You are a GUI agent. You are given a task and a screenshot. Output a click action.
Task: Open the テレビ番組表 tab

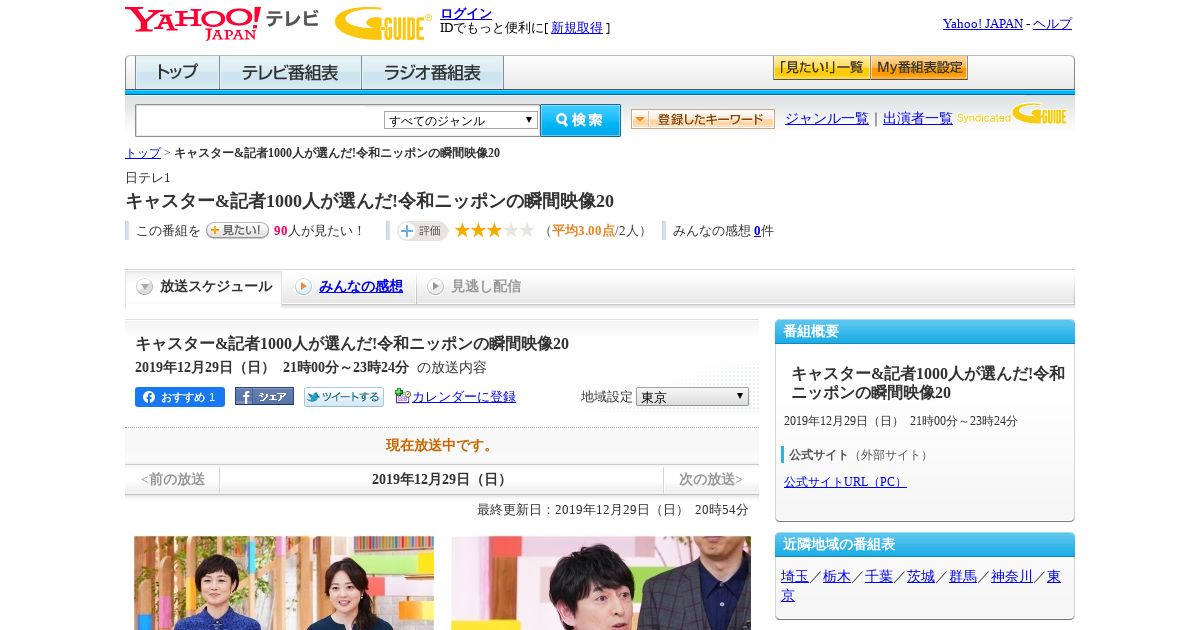[x=290, y=73]
